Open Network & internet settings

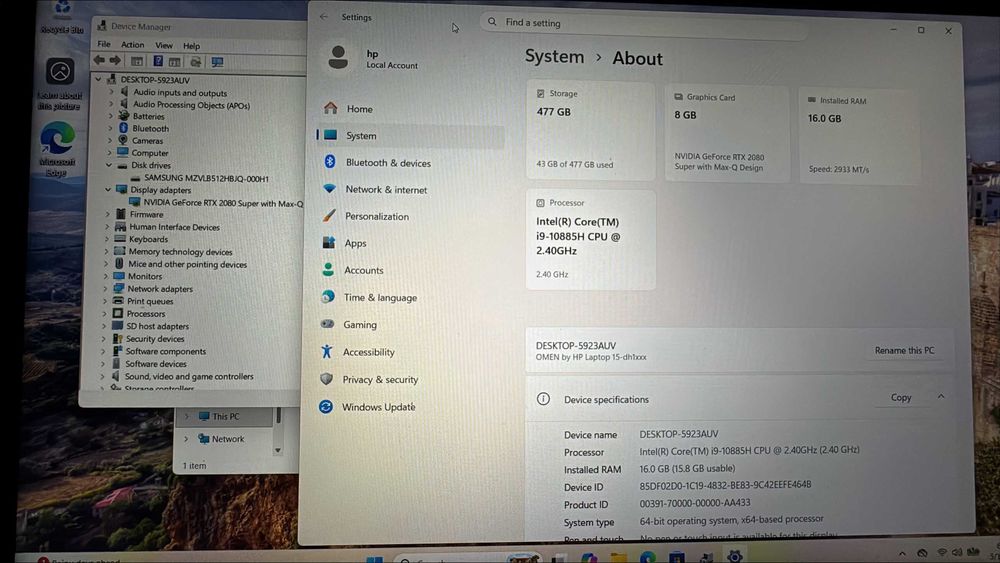(386, 189)
